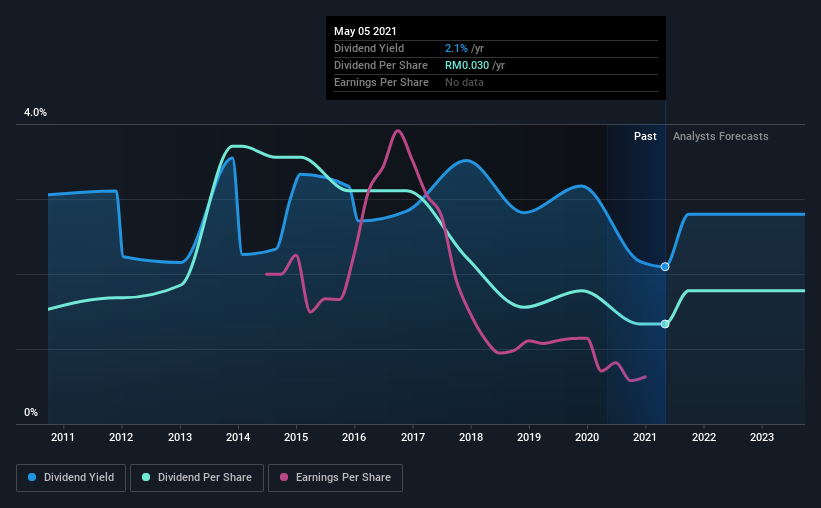Image resolution: width=821 pixels, height=508 pixels.
Task: Click the 2018 x-axis label
Action: [x=471, y=437]
